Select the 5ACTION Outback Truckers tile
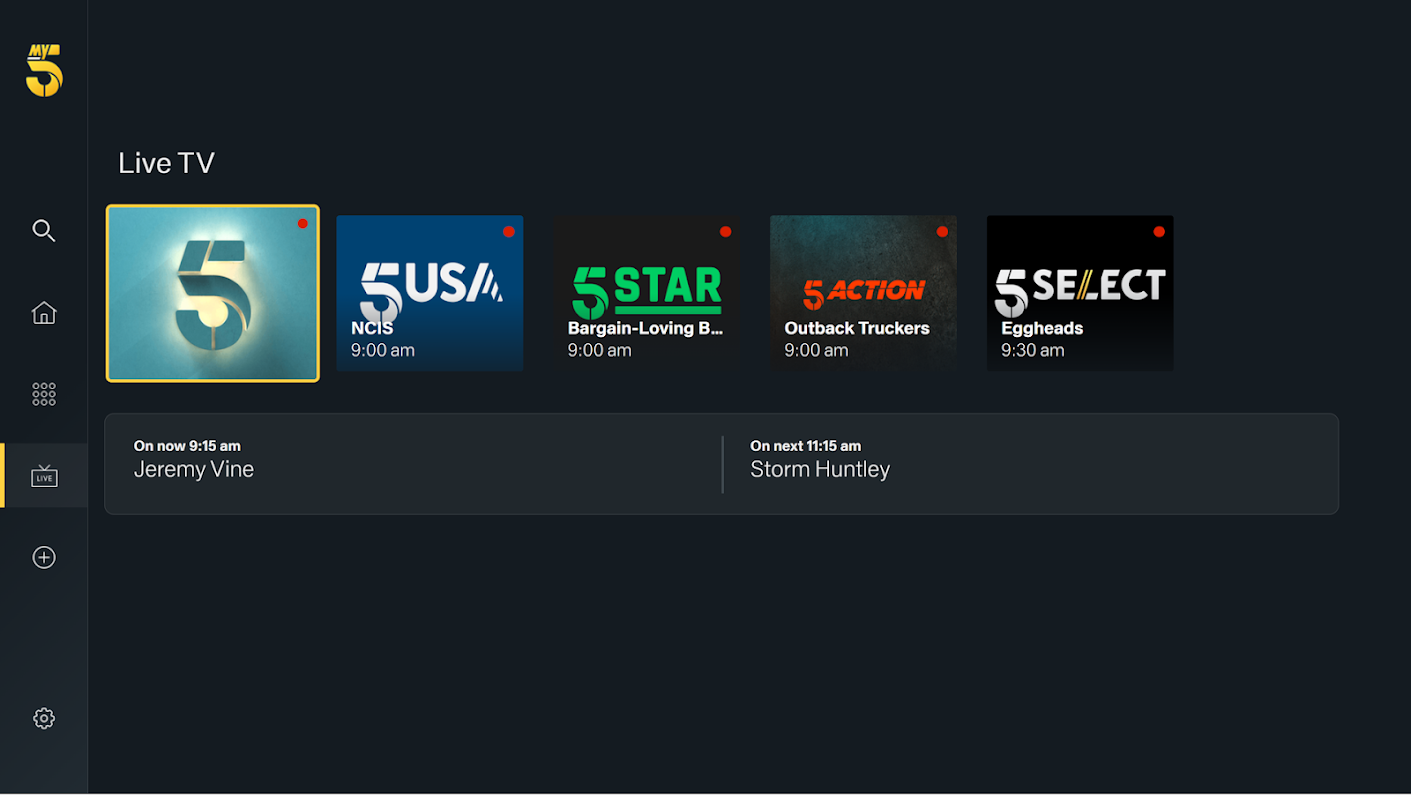The width and height of the screenshot is (1411, 800). (x=863, y=293)
